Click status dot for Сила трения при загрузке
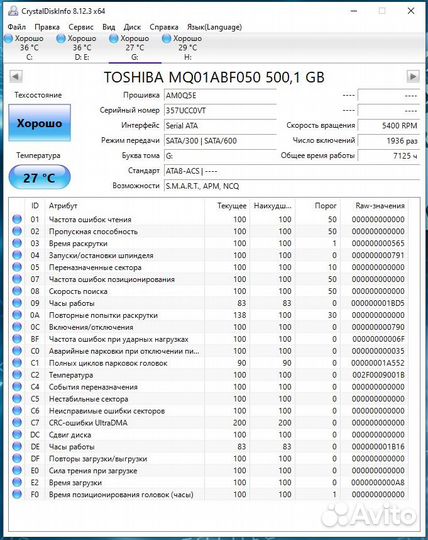The width and height of the screenshot is (428, 540). click(x=17, y=470)
